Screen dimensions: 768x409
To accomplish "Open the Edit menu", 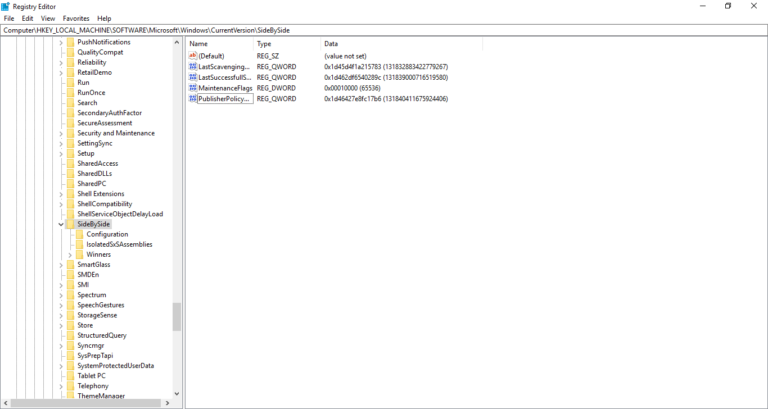I will click(x=27, y=18).
